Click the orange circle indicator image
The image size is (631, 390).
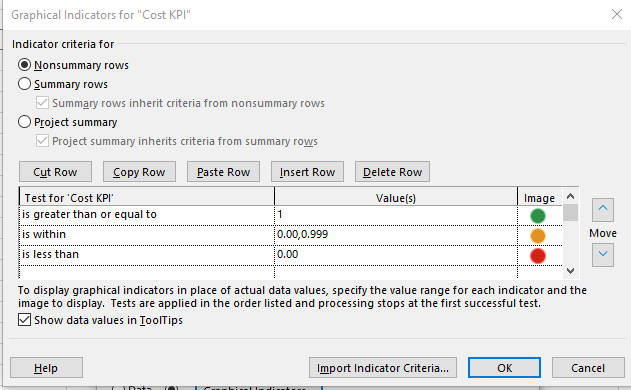pos(538,236)
